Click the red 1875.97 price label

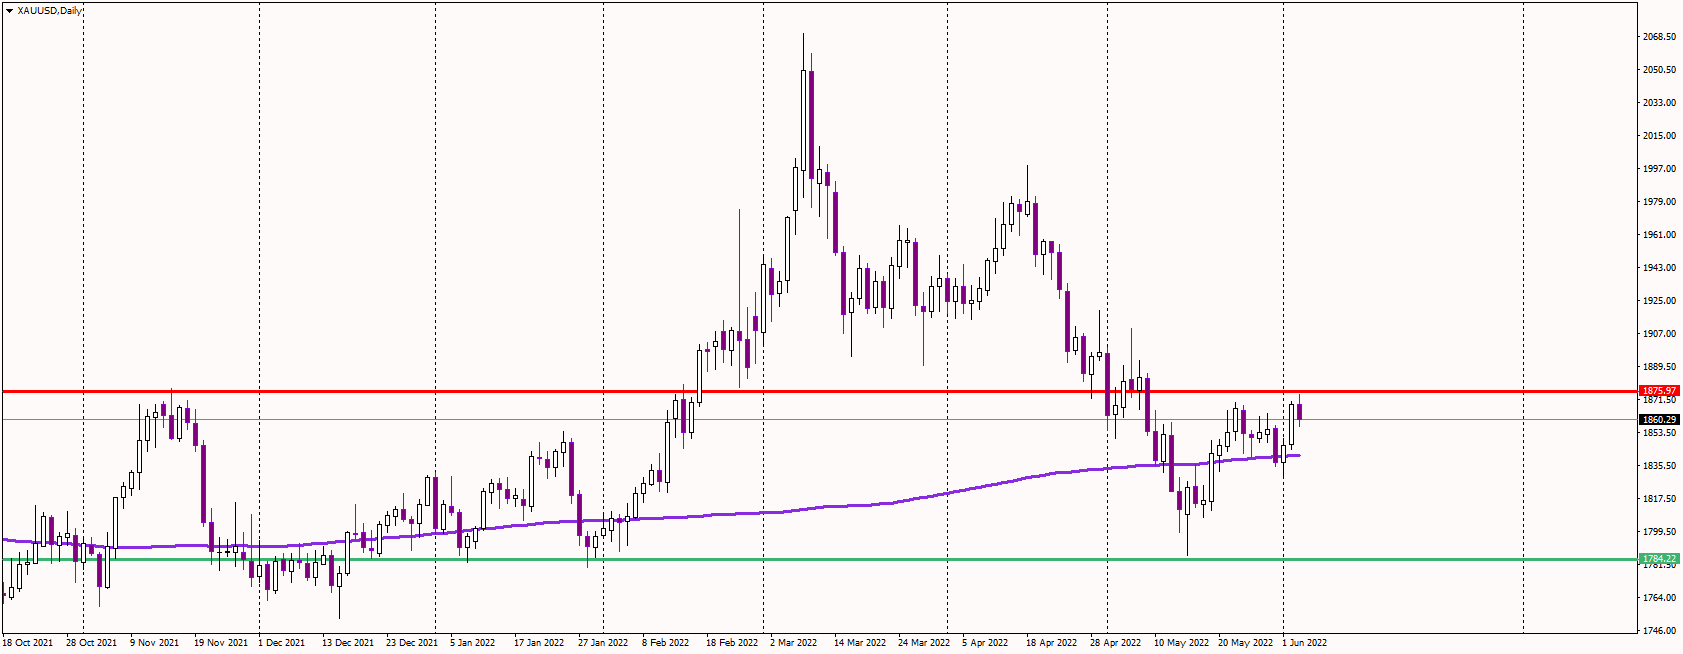point(1659,391)
